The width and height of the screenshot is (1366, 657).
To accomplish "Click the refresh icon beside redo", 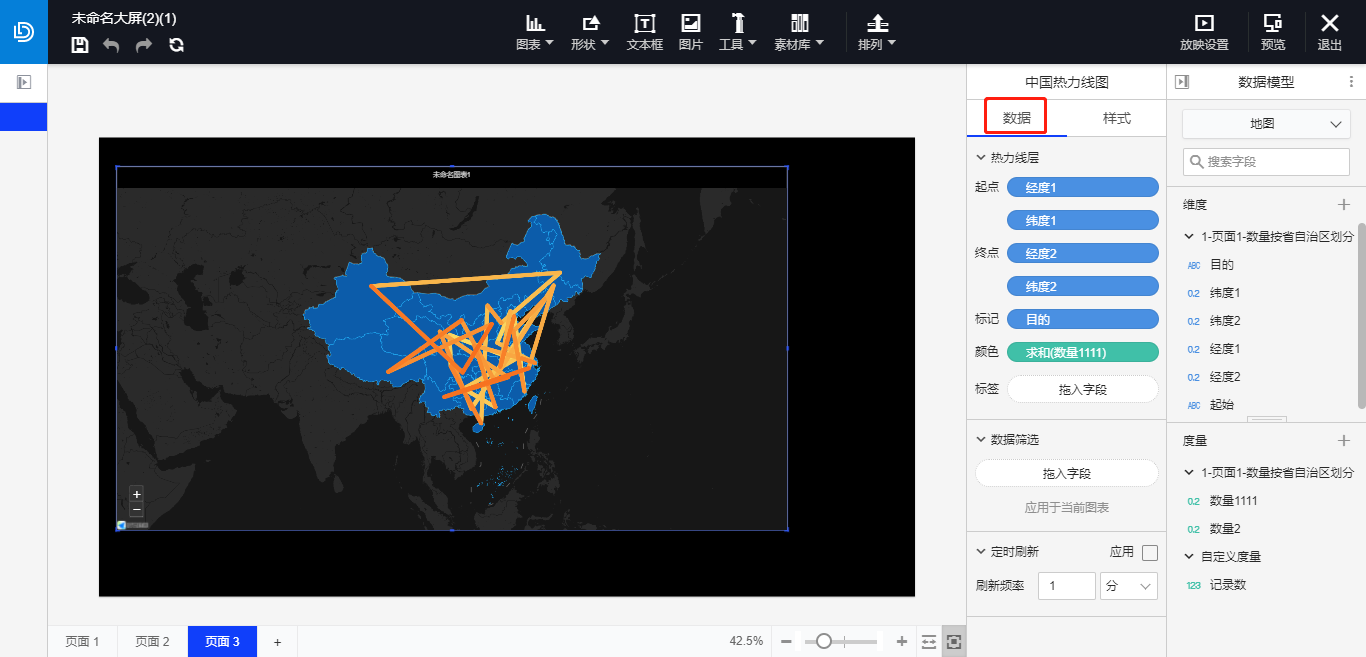I will pyautogui.click(x=177, y=45).
